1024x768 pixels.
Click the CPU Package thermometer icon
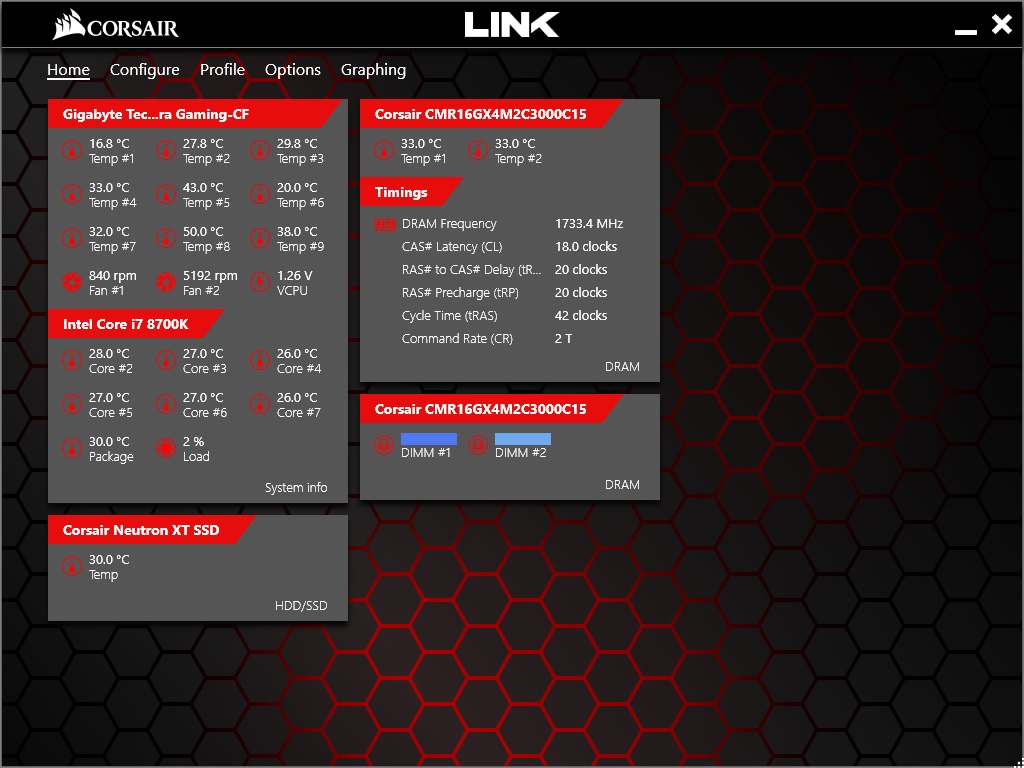coord(72,449)
